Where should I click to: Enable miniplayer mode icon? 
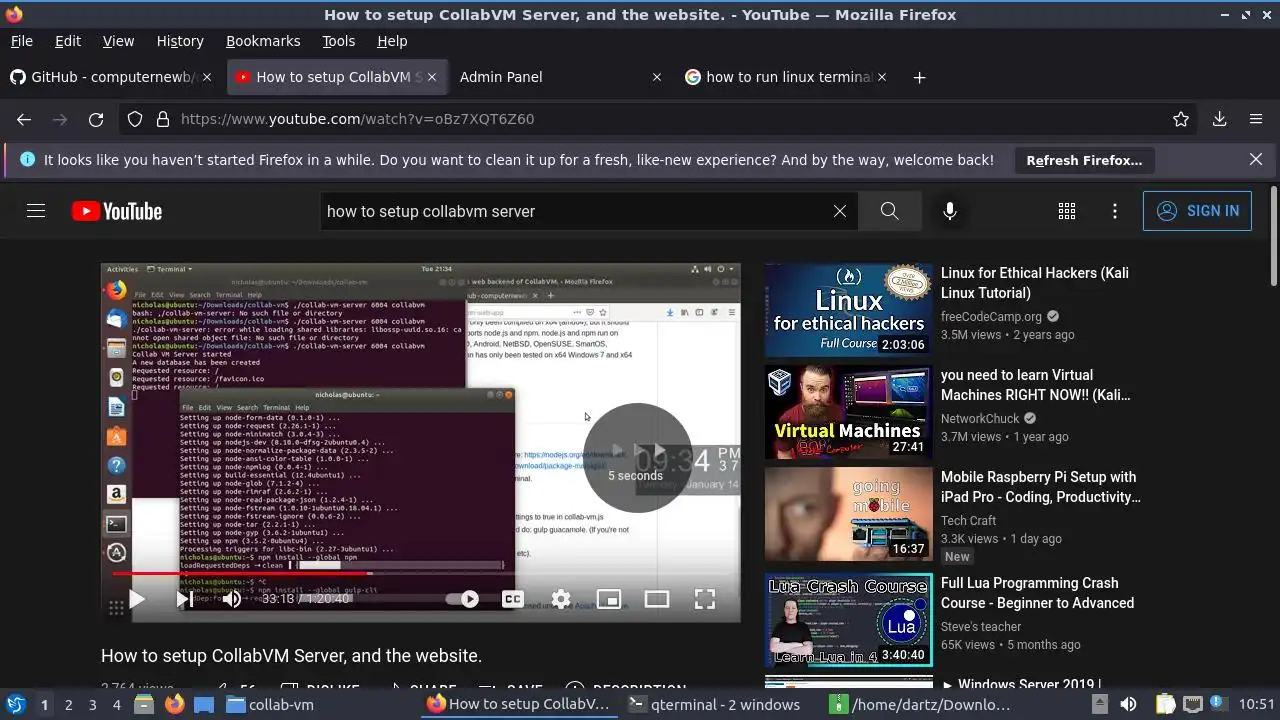[609, 599]
